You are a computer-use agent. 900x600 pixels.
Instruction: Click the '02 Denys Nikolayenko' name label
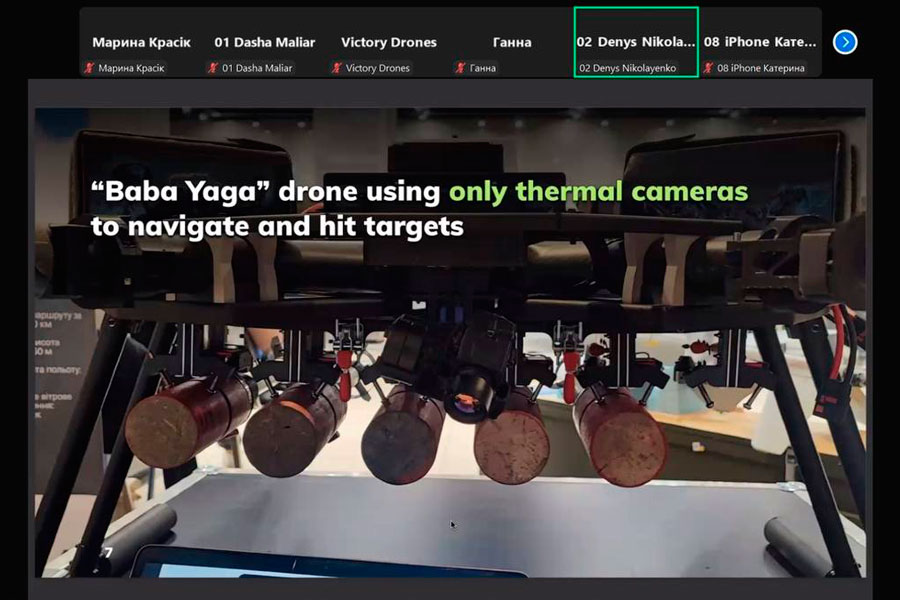(627, 68)
